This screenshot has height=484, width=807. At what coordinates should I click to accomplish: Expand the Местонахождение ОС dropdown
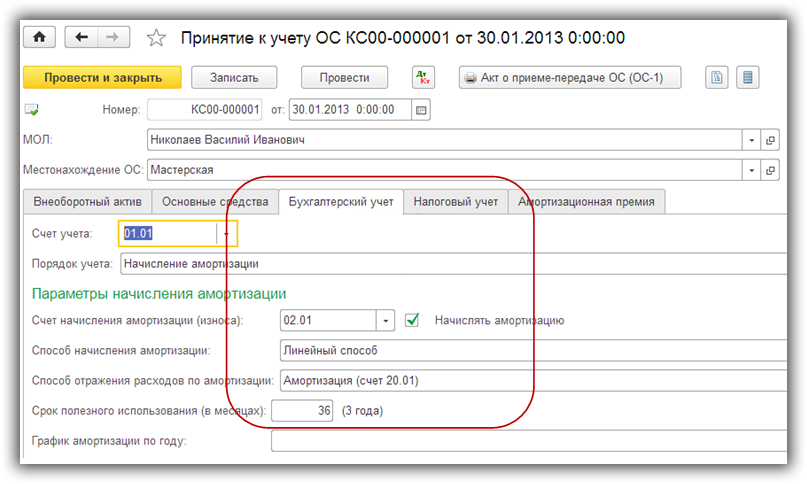click(x=751, y=170)
